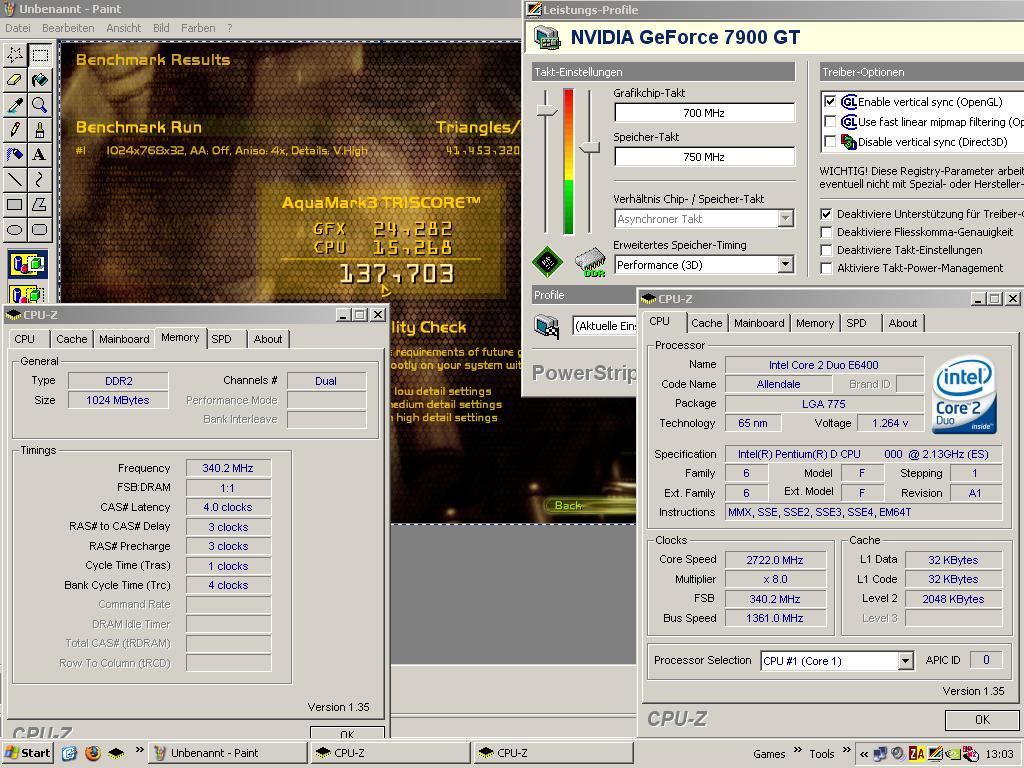
Task: Select the Pick Color eyedropper tool
Action: tap(15, 104)
